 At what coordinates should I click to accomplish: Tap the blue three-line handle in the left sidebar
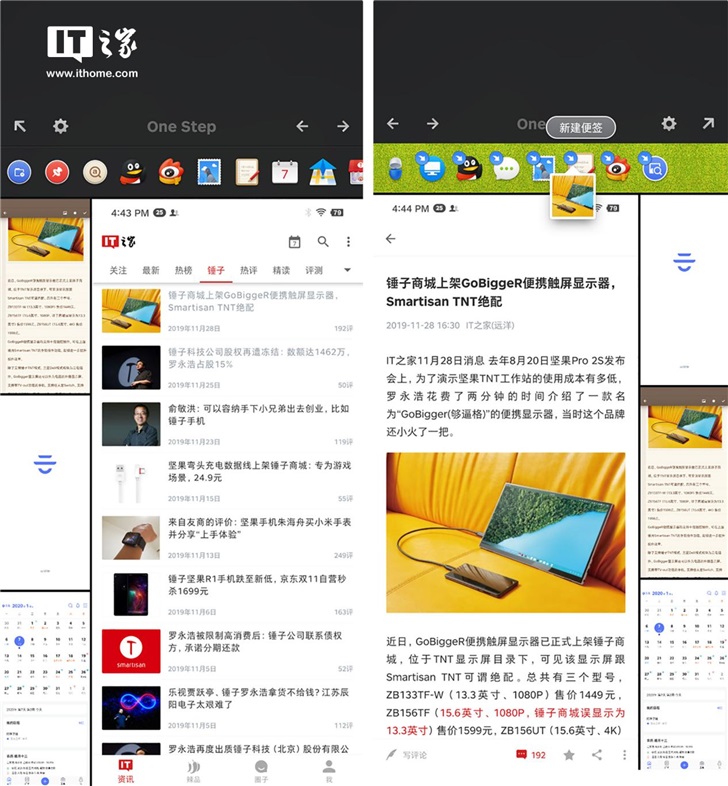pyautogui.click(x=45, y=464)
